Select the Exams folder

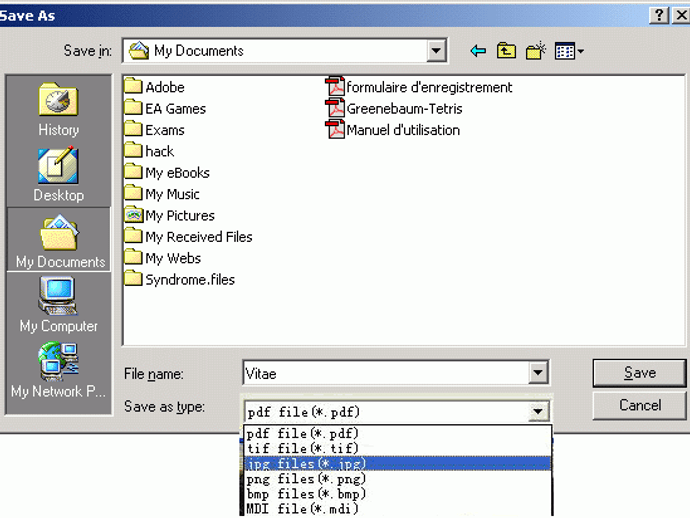(154, 130)
